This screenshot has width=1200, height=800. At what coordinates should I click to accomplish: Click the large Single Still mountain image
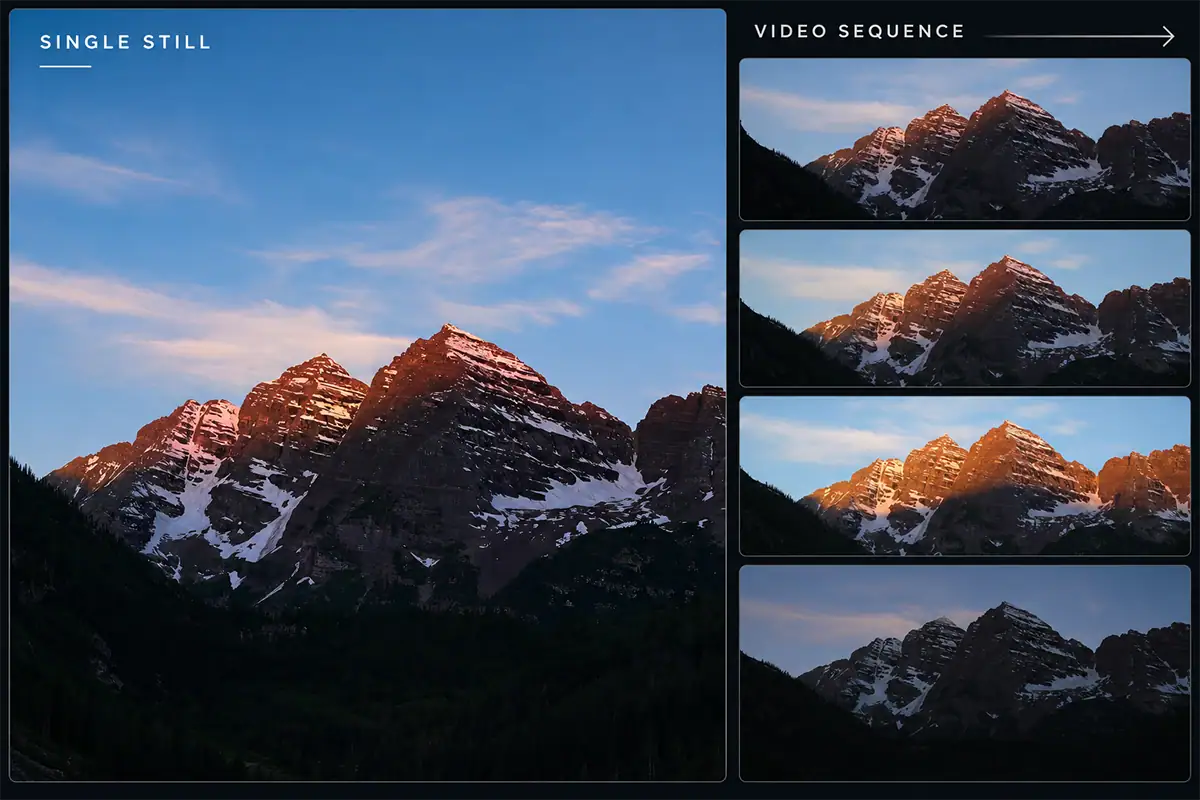click(367, 395)
